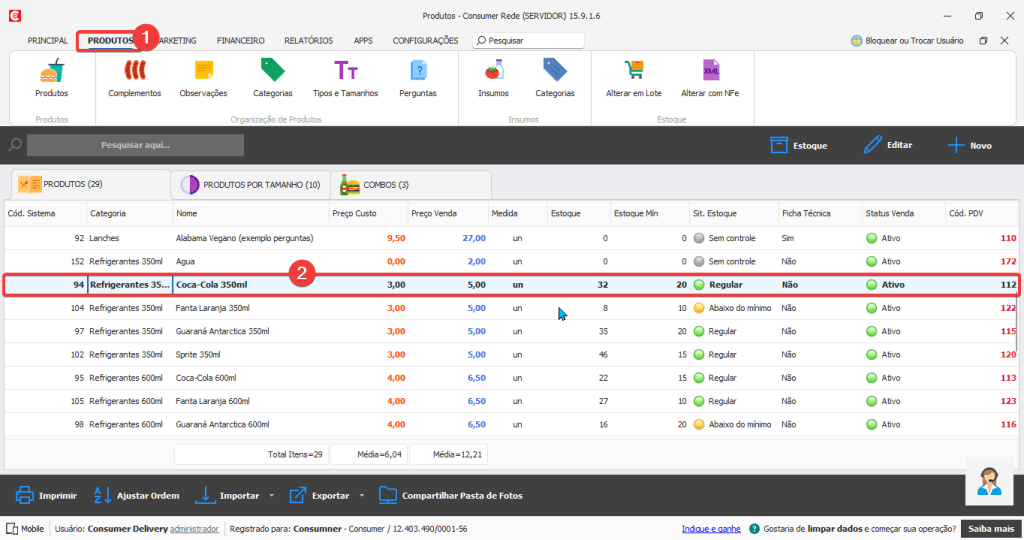Open the Perguntas icon

click(418, 73)
